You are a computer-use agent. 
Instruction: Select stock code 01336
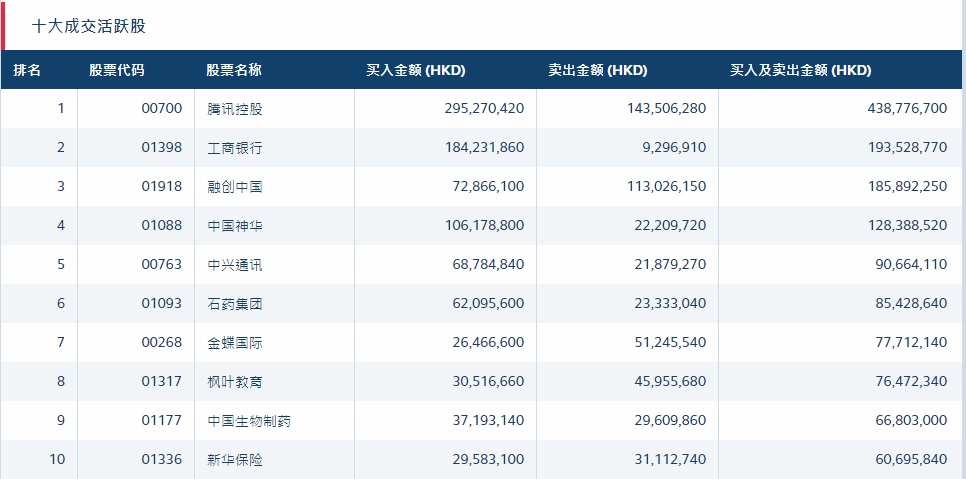tap(162, 459)
